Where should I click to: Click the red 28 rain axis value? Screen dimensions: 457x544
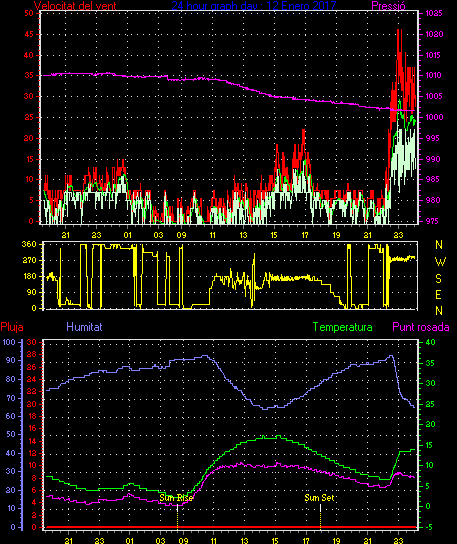pyautogui.click(x=32, y=355)
